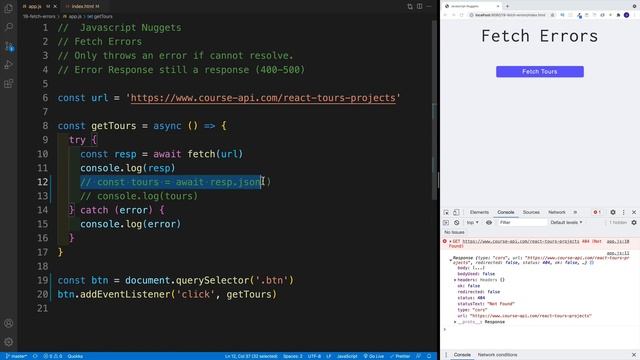Open the course-api URL link in code
The image size is (640, 360).
263,98
